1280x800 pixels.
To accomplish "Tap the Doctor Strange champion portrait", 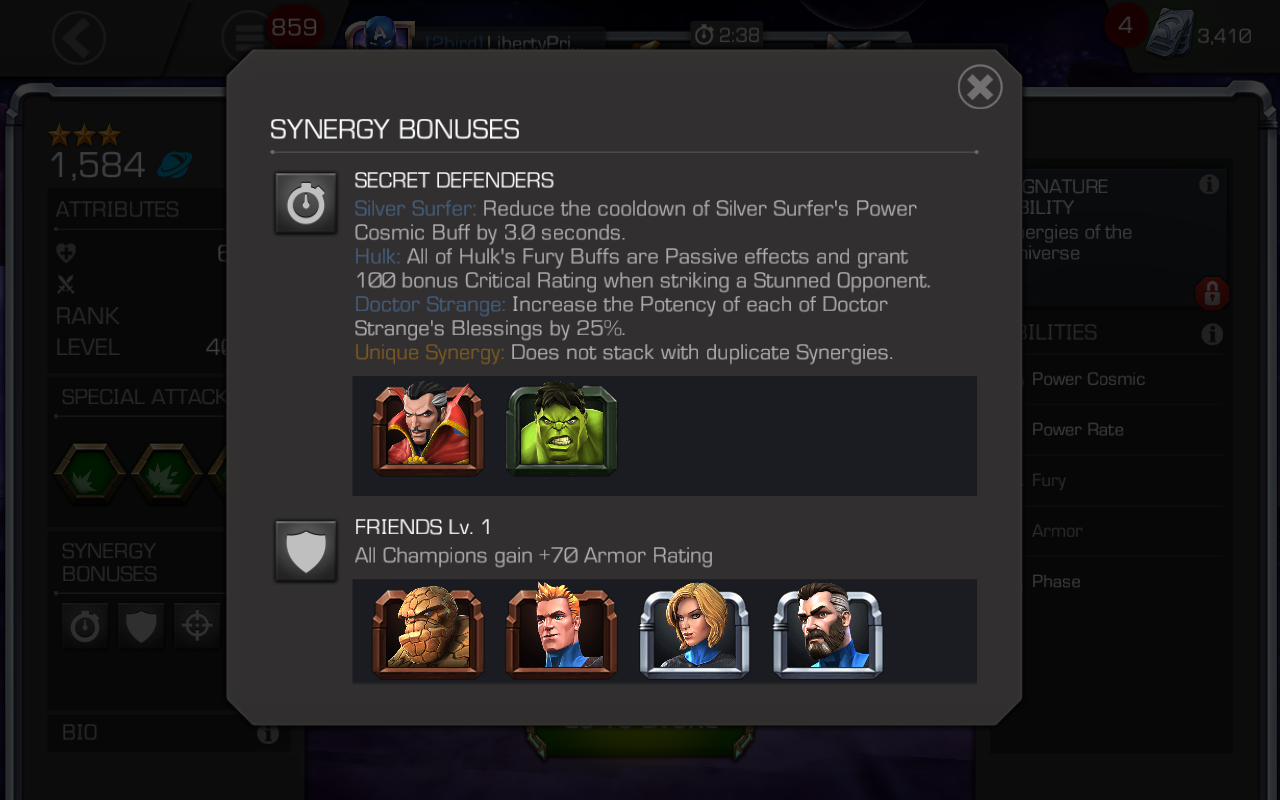I will coord(428,429).
